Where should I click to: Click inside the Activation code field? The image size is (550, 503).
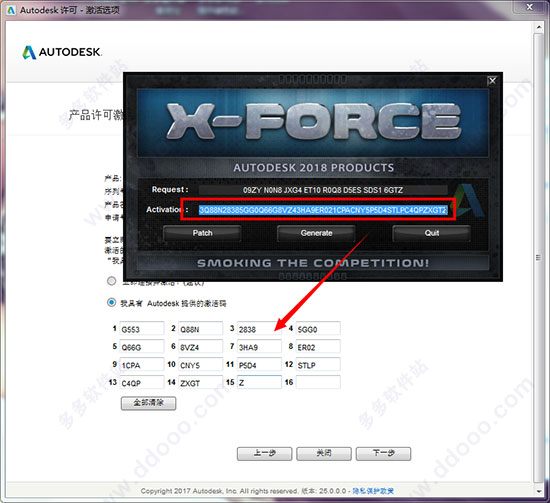tap(323, 210)
